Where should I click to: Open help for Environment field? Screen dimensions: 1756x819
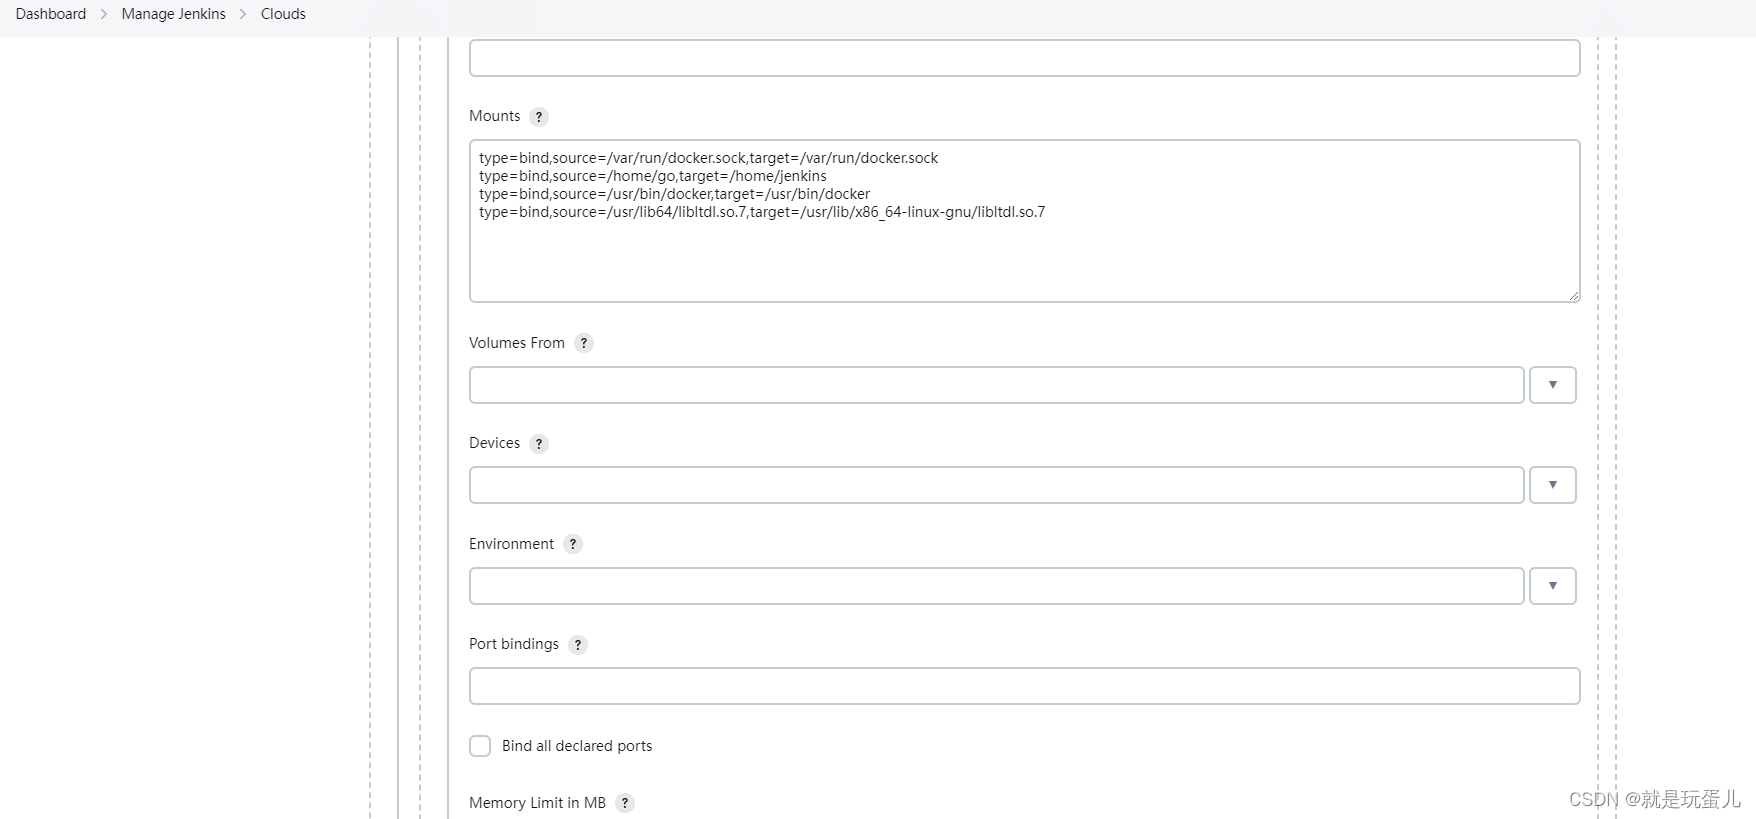tap(573, 544)
